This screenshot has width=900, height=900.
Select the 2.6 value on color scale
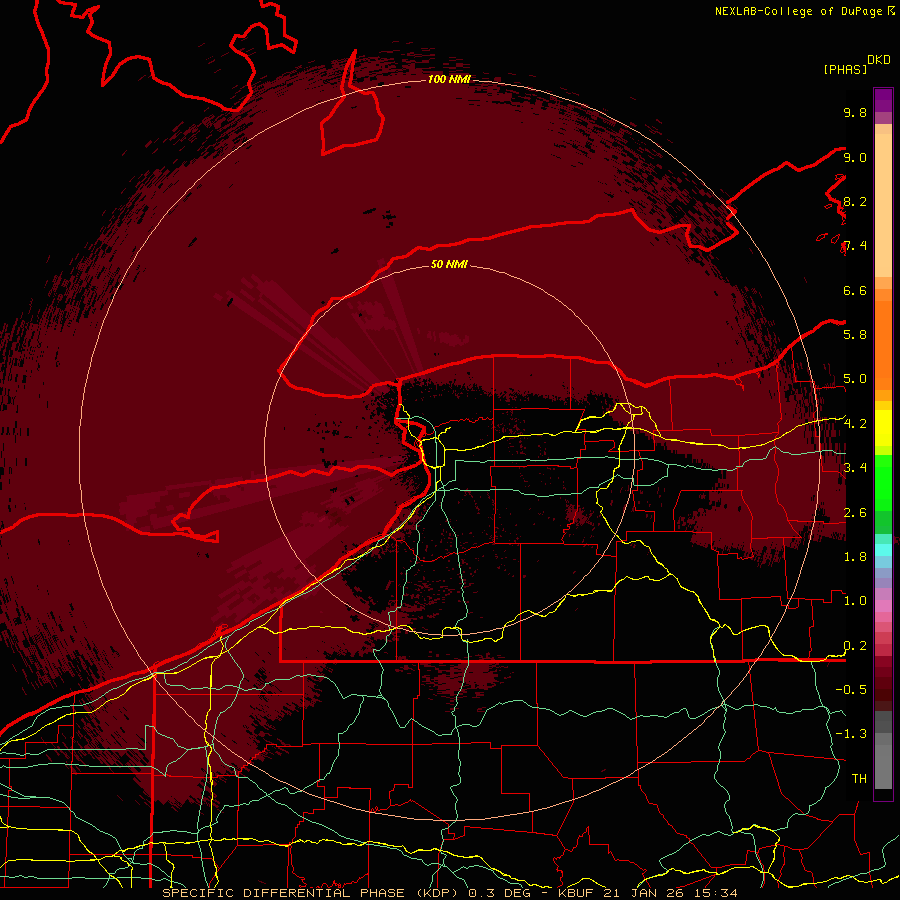coord(855,512)
